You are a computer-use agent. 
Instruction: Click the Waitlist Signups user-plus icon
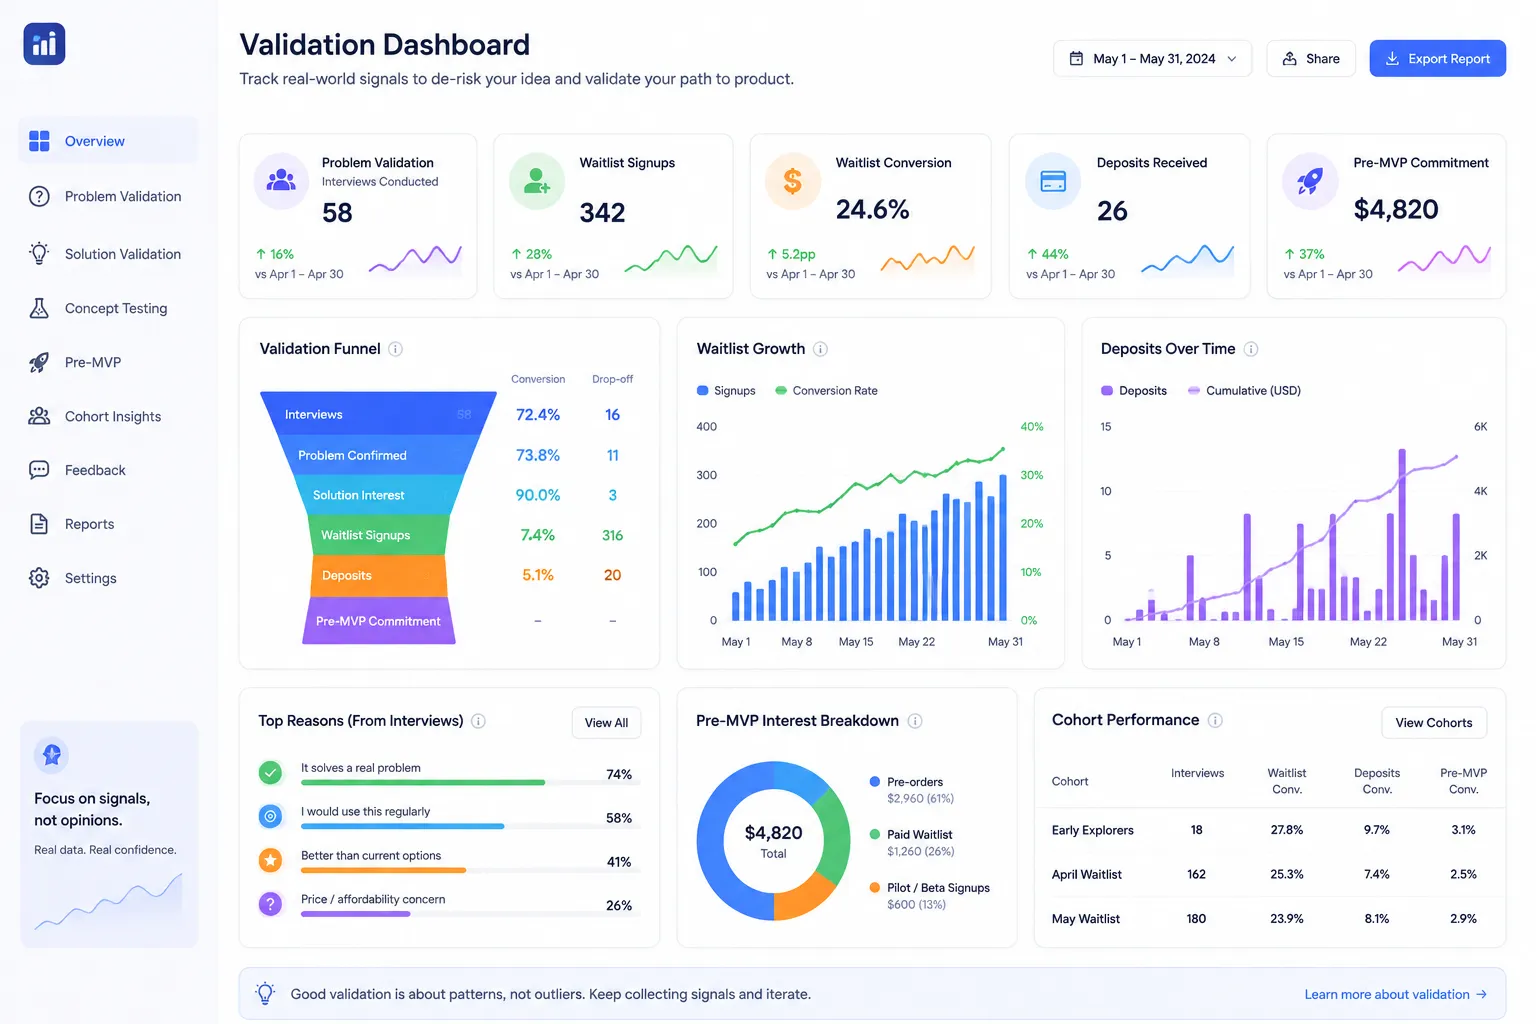[x=537, y=181]
